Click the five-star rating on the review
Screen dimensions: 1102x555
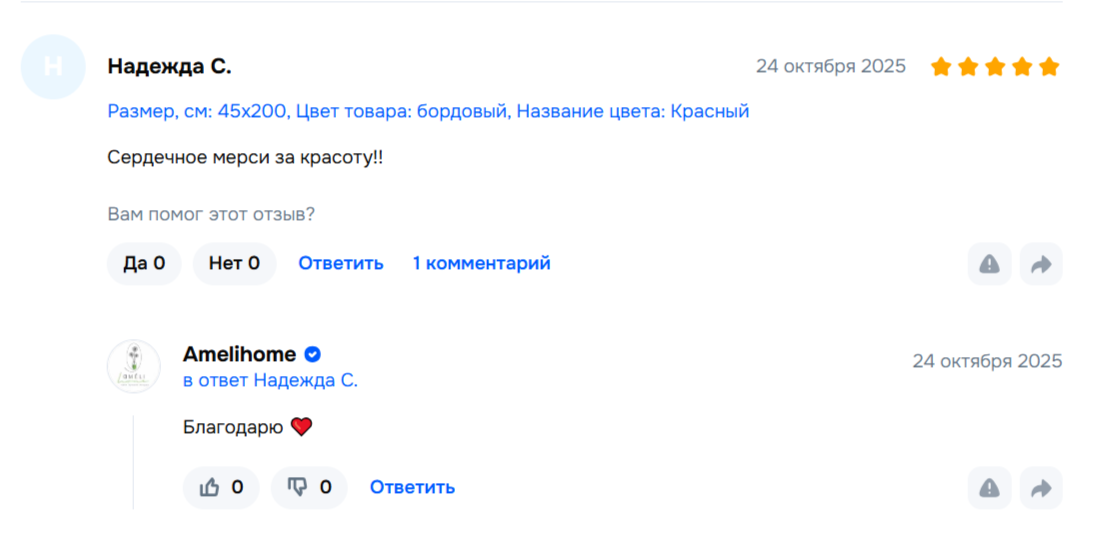994,67
